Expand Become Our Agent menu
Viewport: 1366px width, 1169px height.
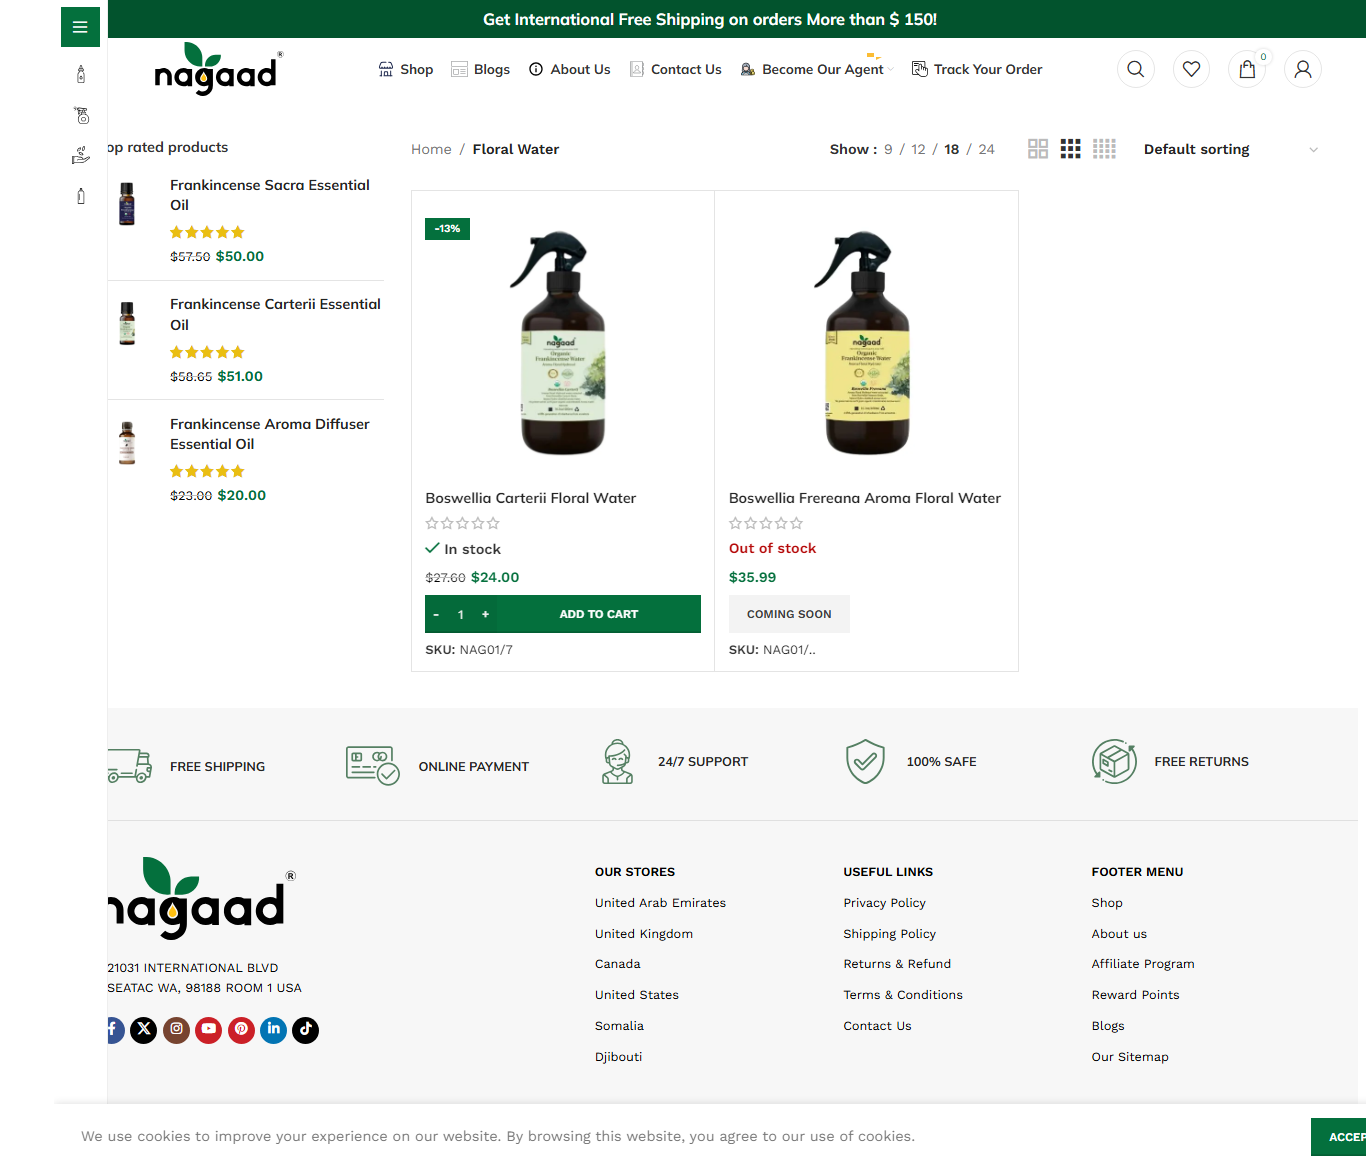coord(817,69)
